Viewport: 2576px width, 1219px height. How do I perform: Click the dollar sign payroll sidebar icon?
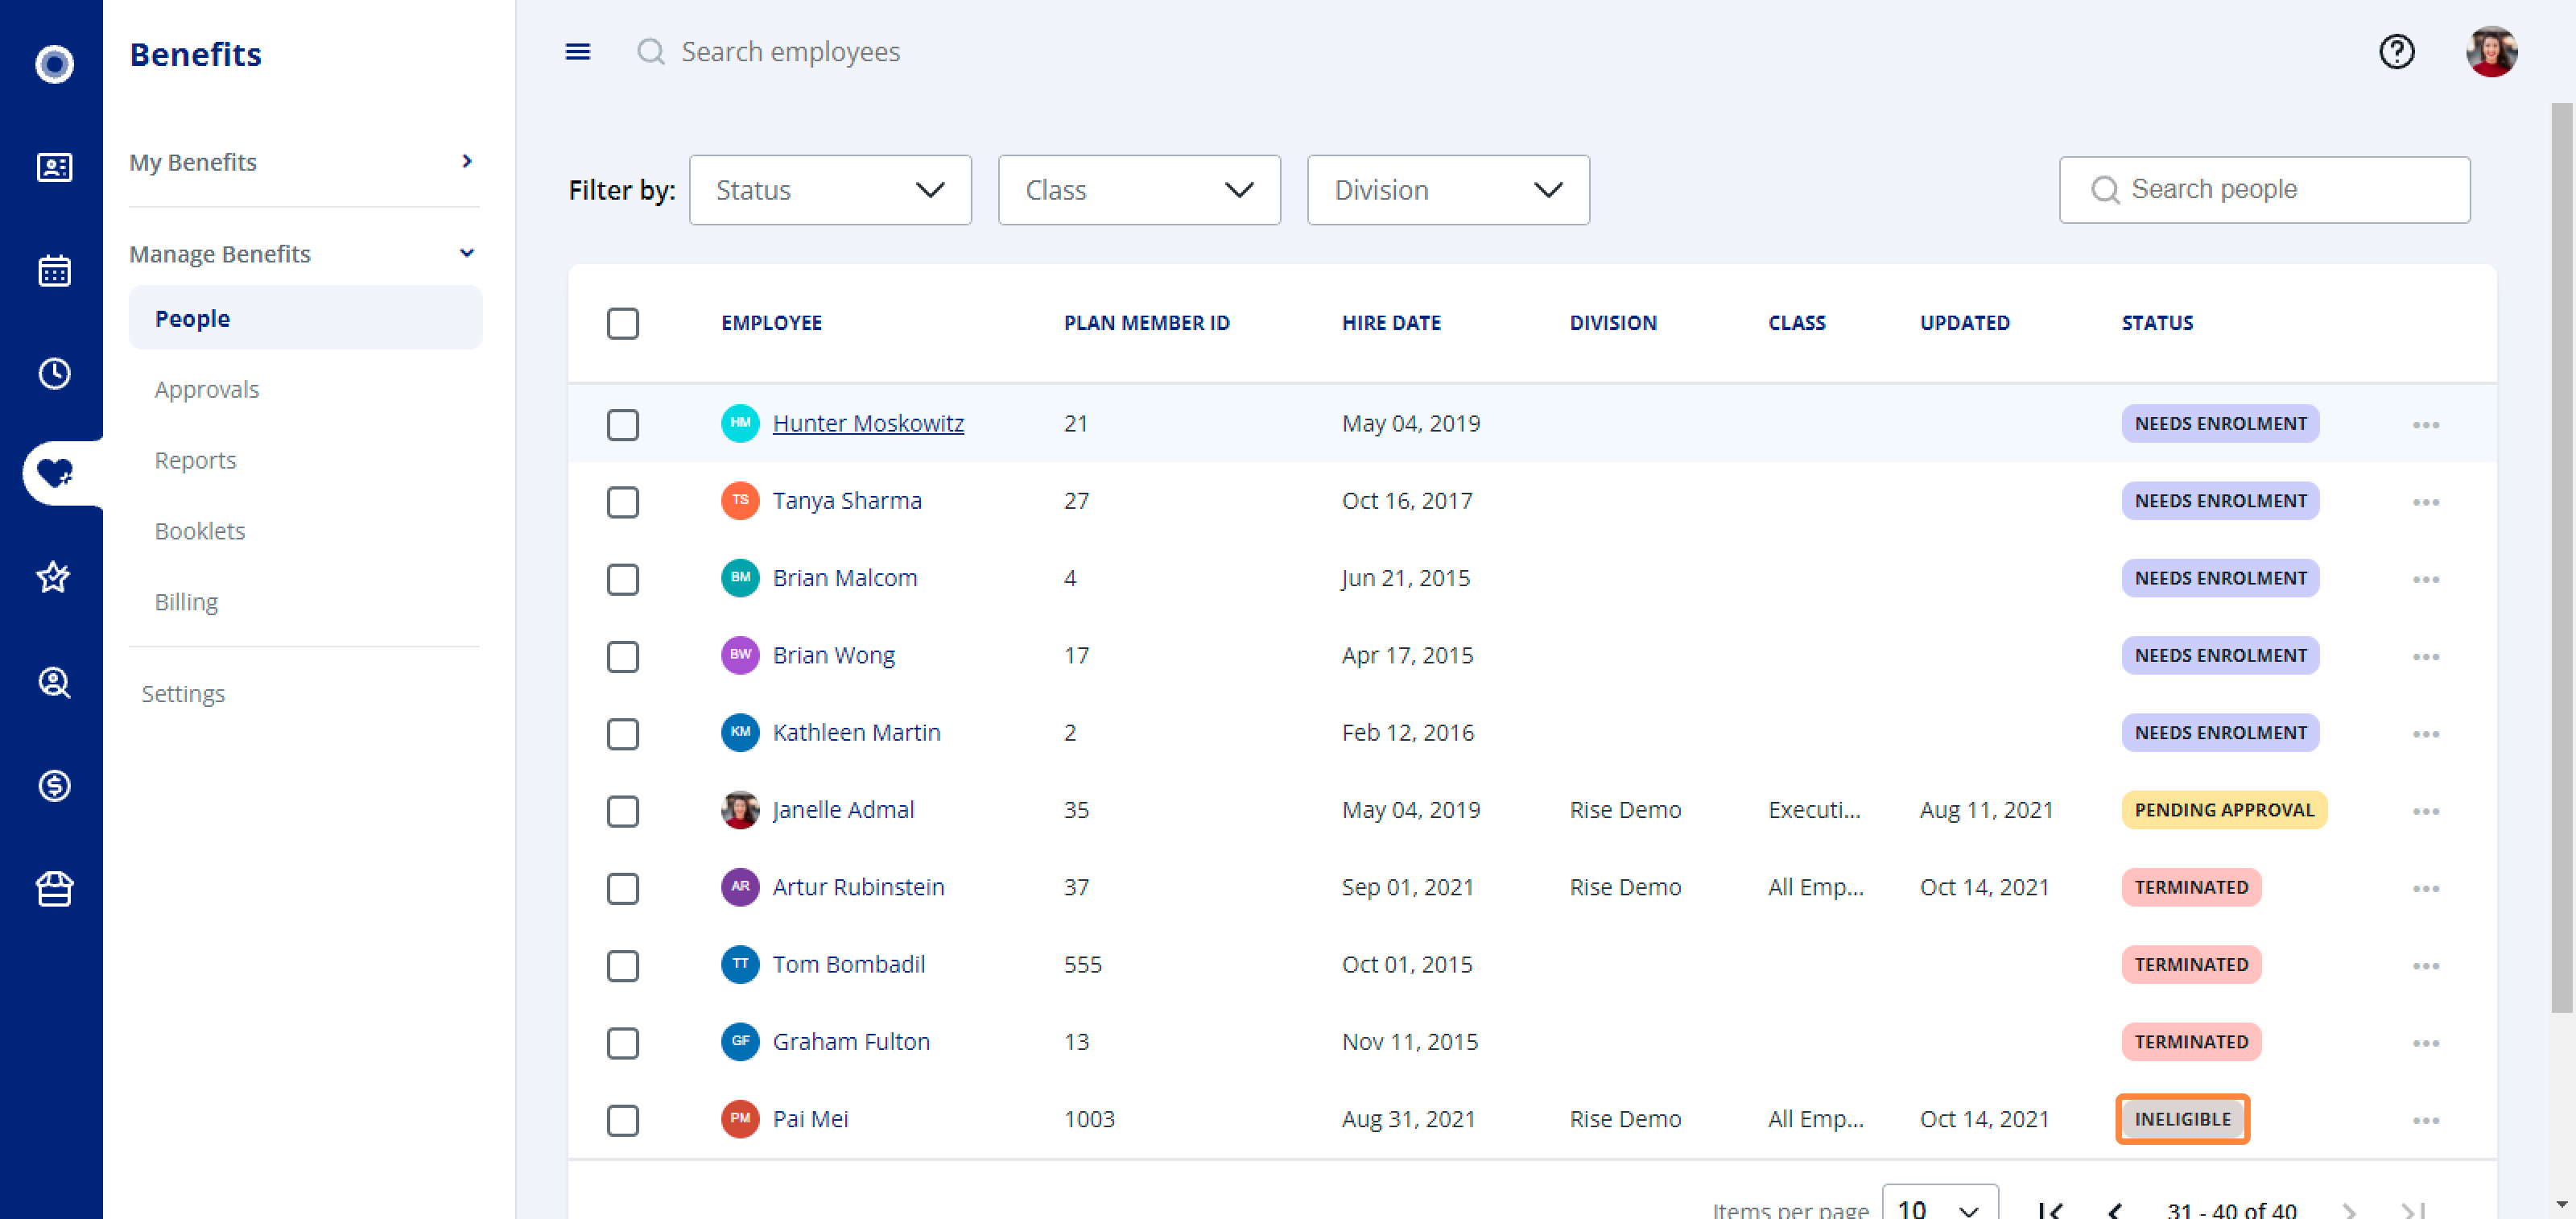pyautogui.click(x=54, y=785)
